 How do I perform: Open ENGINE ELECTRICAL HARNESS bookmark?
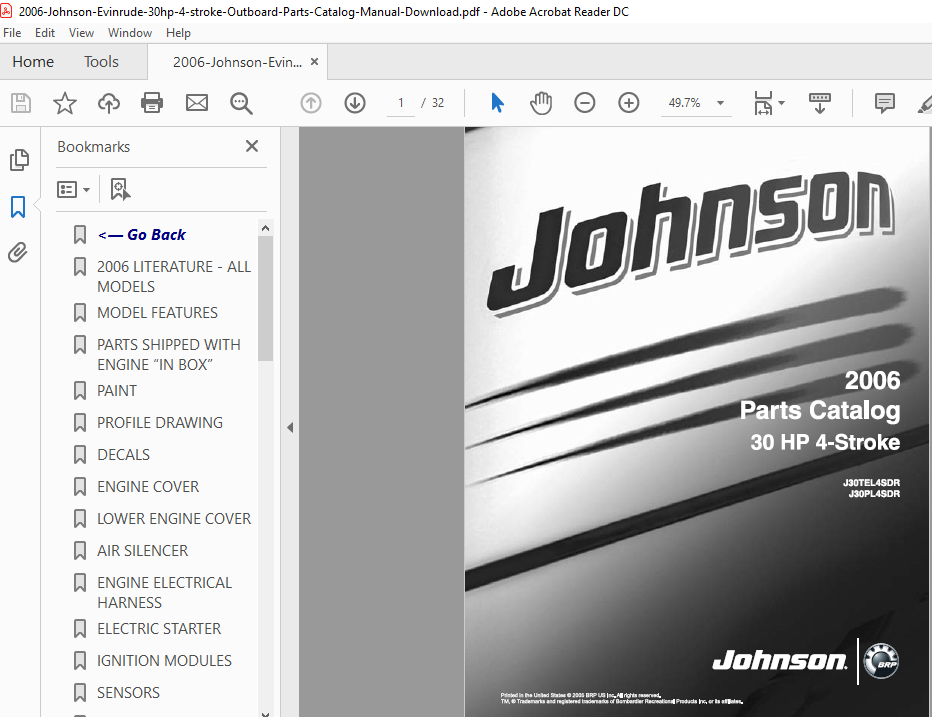pos(165,593)
